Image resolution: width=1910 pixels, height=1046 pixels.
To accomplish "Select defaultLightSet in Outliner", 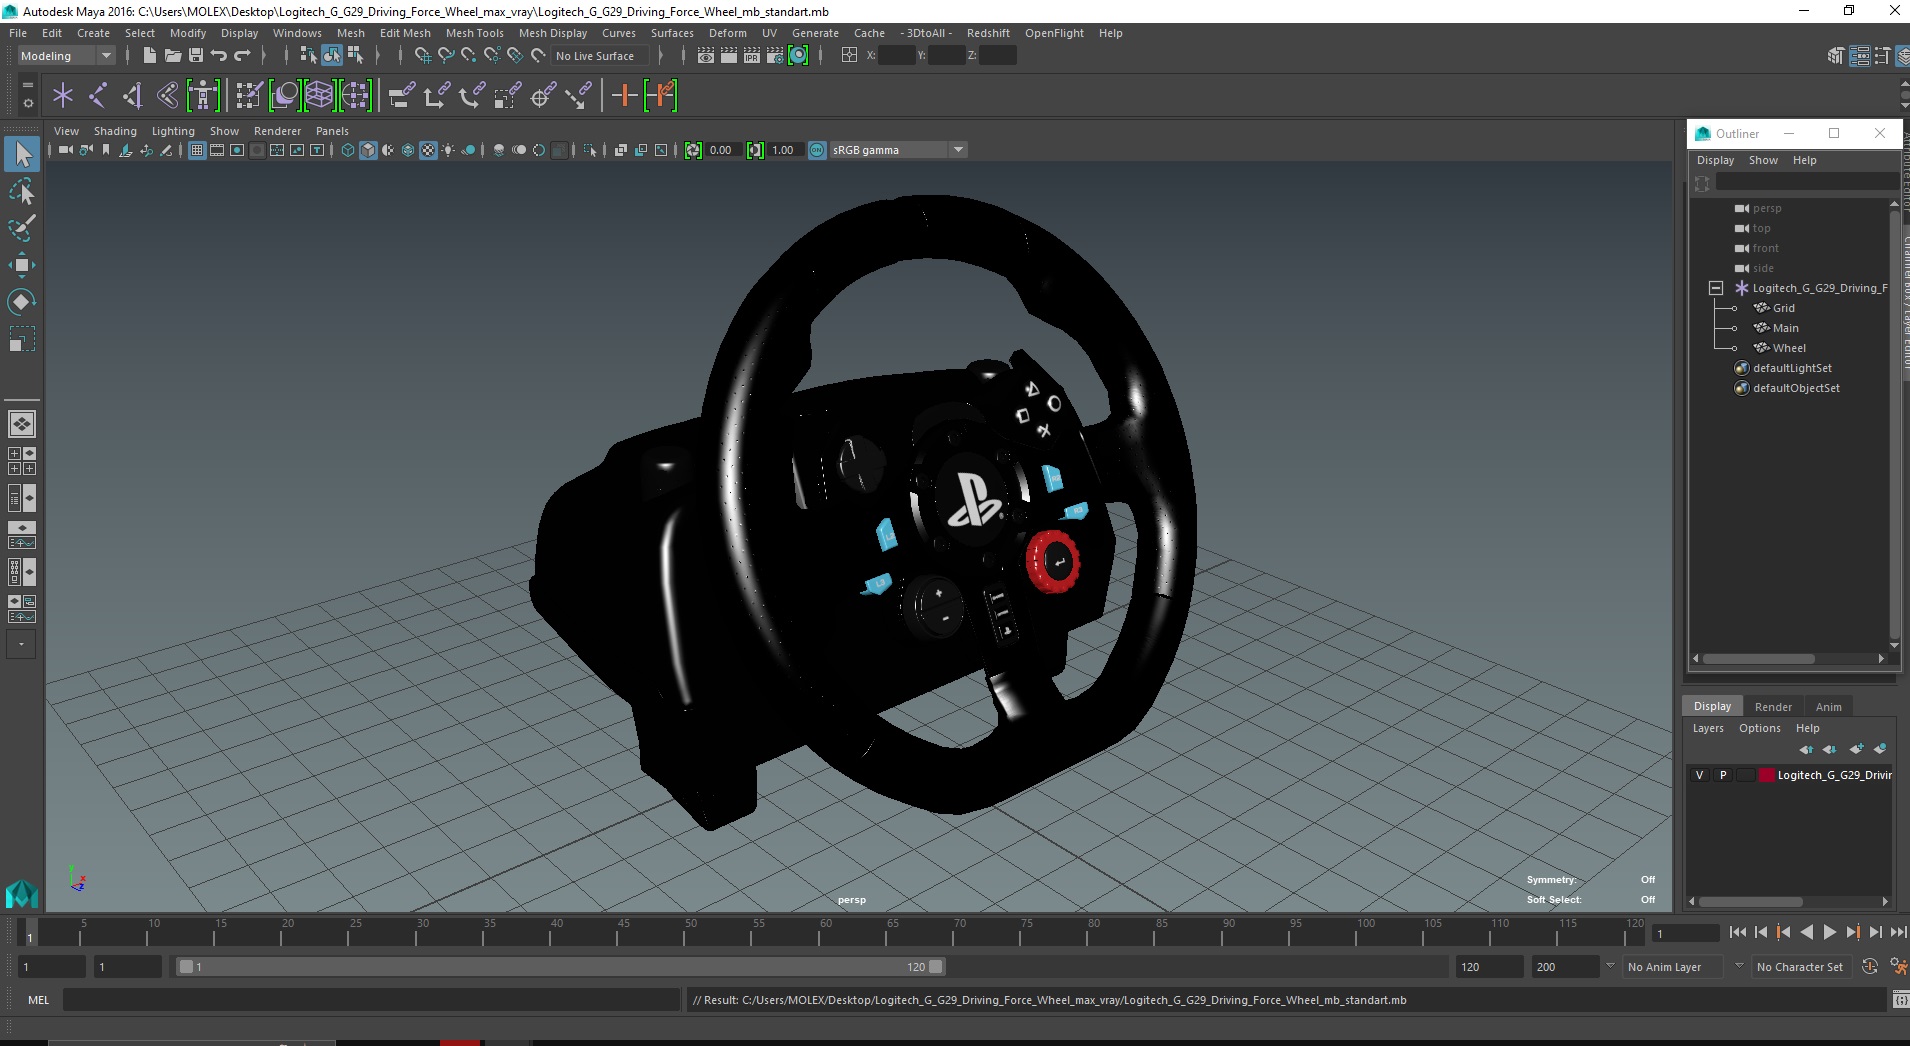I will pos(1792,368).
